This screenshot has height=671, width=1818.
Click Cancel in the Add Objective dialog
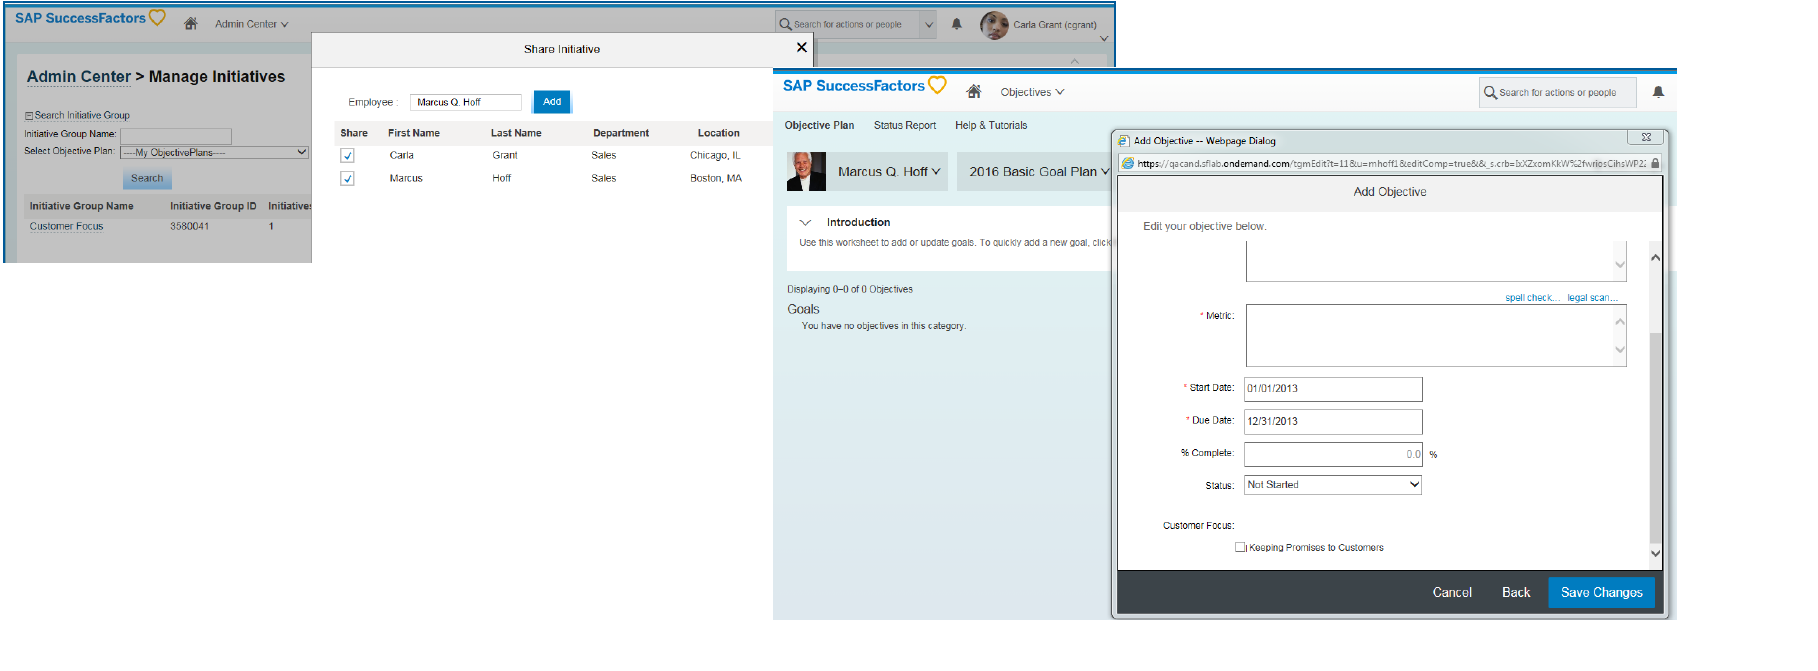(x=1452, y=592)
